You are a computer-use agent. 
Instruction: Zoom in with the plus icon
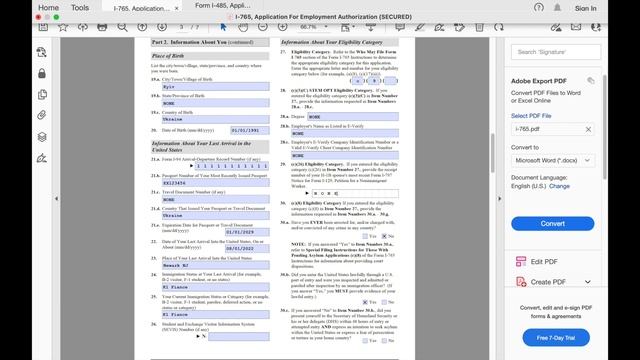282,27
